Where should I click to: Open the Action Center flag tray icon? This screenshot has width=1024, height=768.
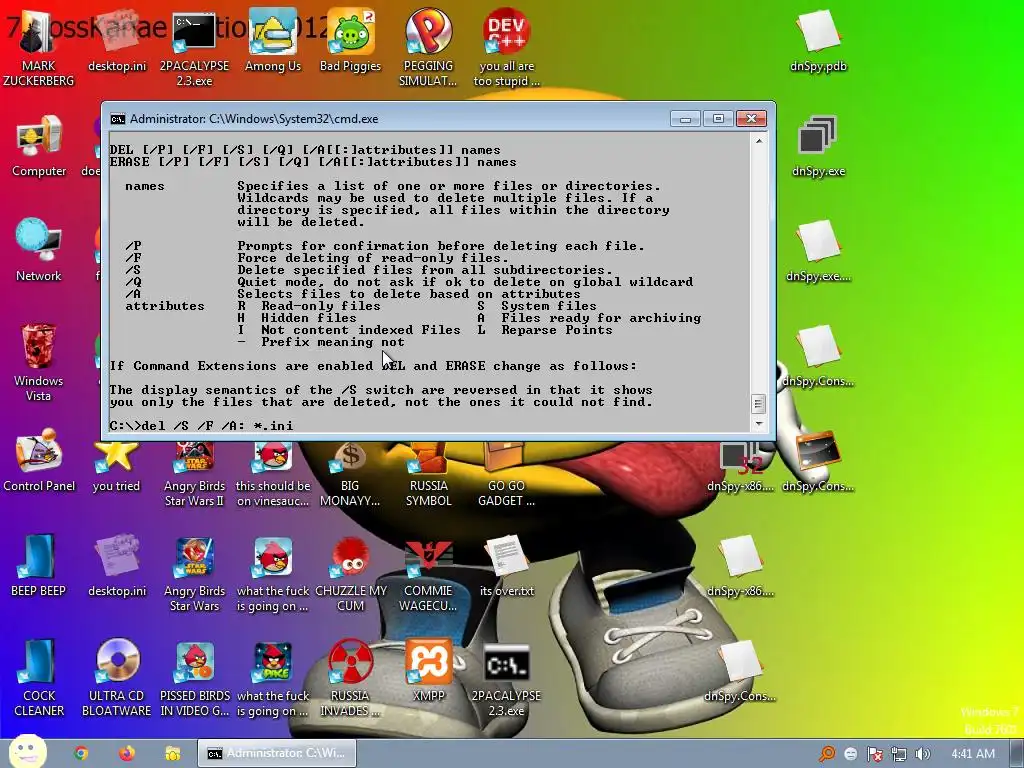coord(875,754)
